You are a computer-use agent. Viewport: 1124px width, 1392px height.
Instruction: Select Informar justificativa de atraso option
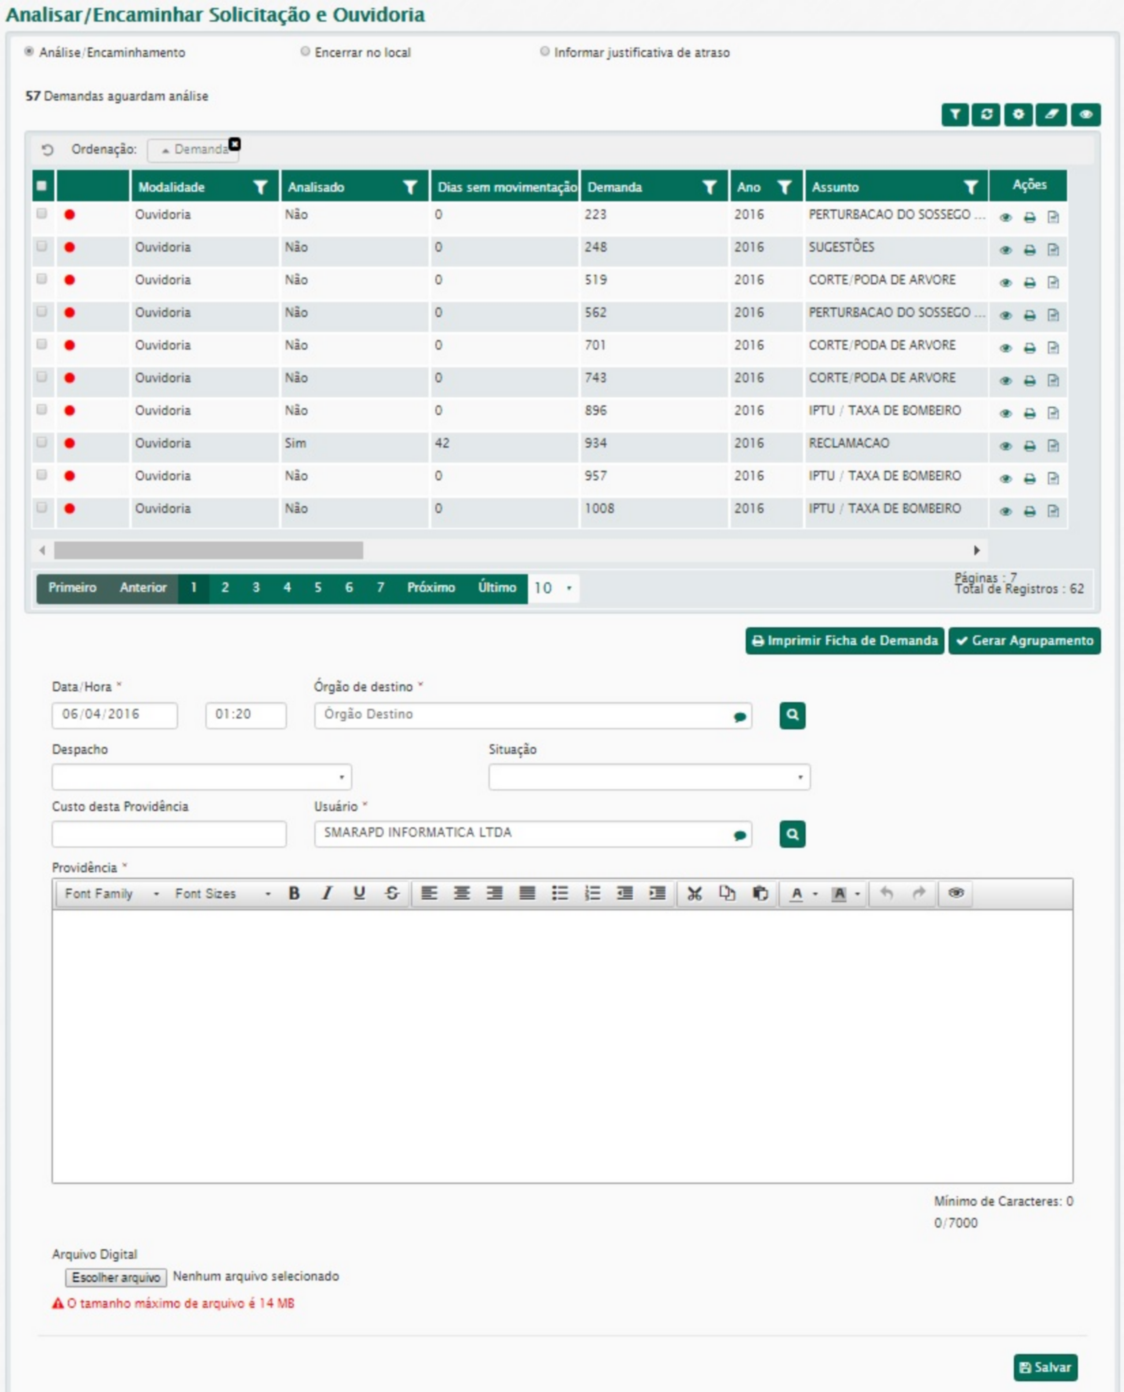pyautogui.click(x=545, y=52)
